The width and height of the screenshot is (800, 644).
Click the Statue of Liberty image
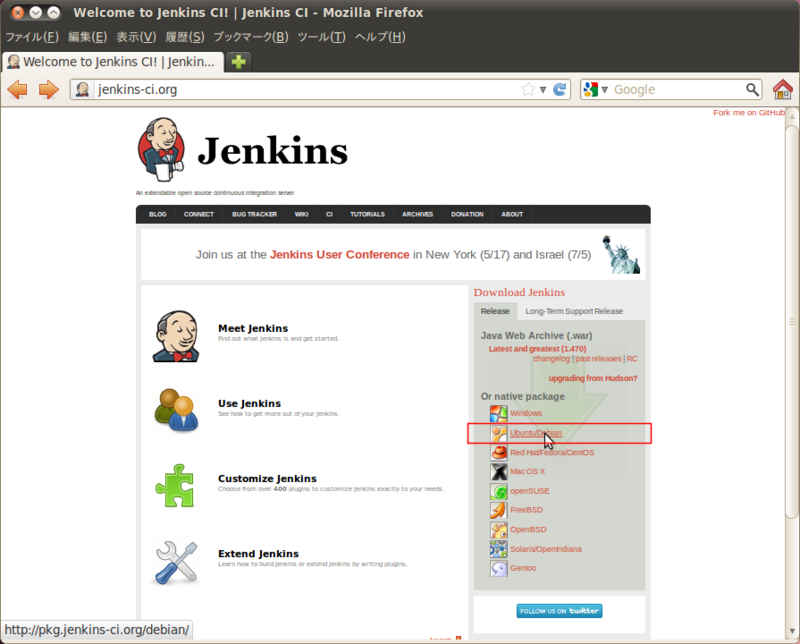[x=620, y=255]
